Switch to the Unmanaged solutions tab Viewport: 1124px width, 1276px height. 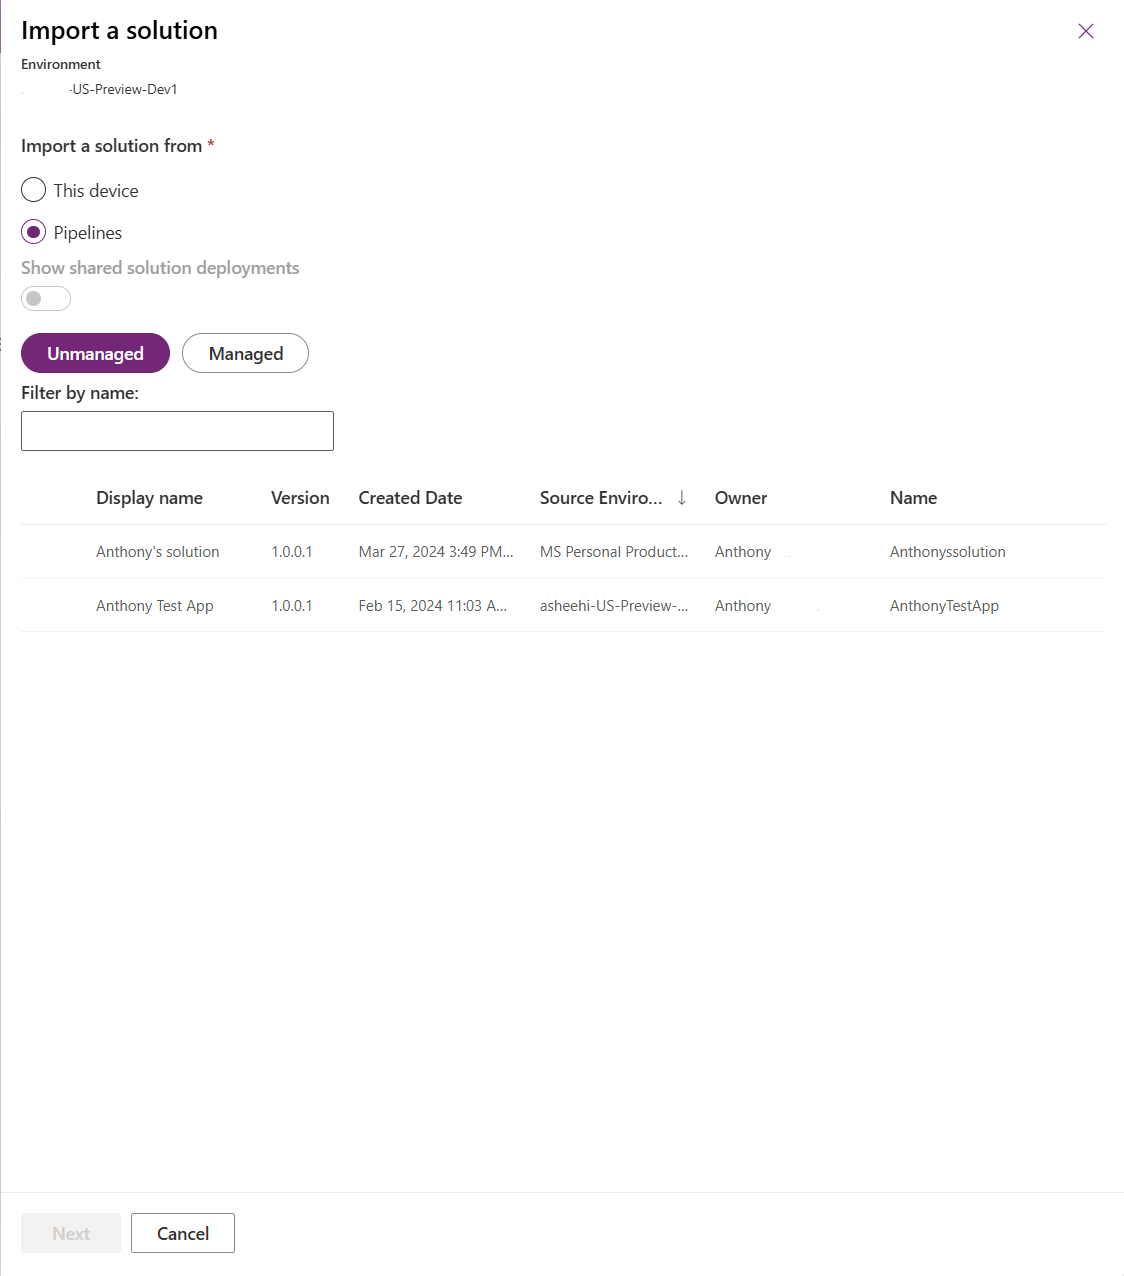pyautogui.click(x=95, y=353)
